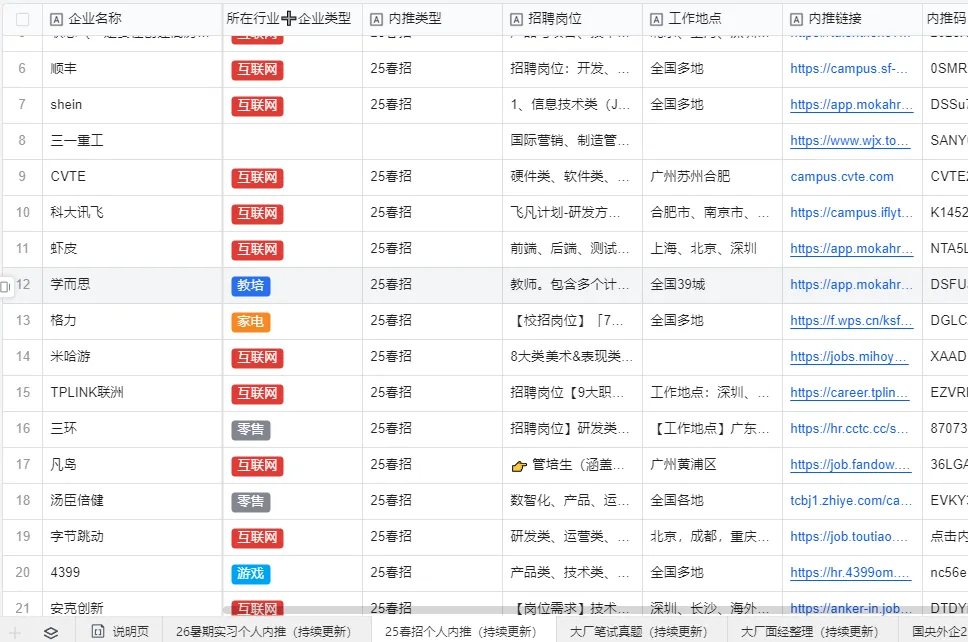This screenshot has height=642, width=968.
Task: Click the 企业名称 column header
Action: click(132, 19)
